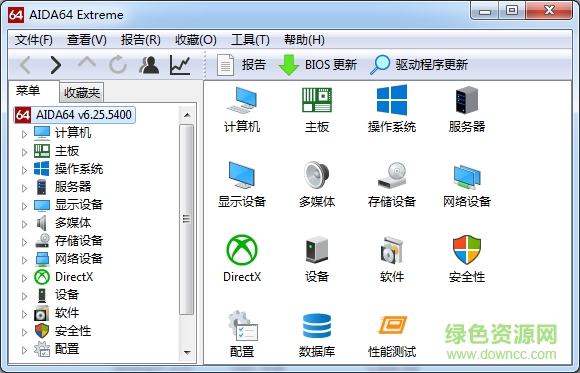Expand the 设备 tree node arrow
This screenshot has height=373, width=580.
coord(24,296)
